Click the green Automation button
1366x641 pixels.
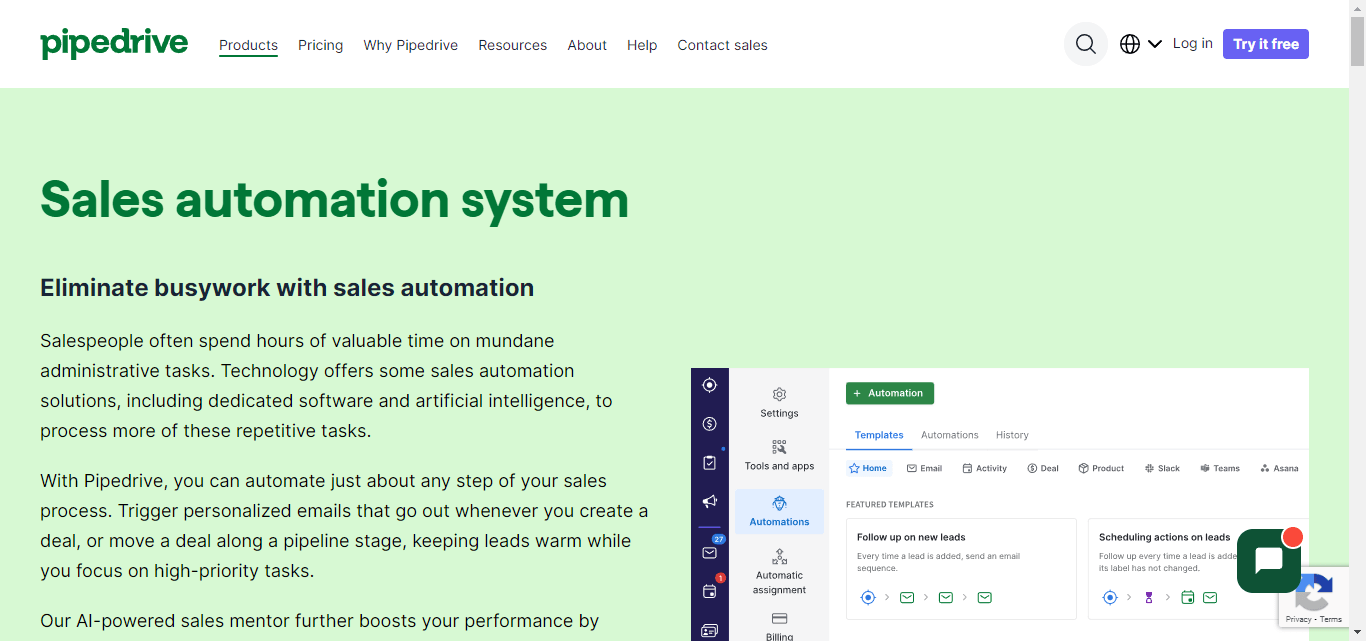pos(889,393)
